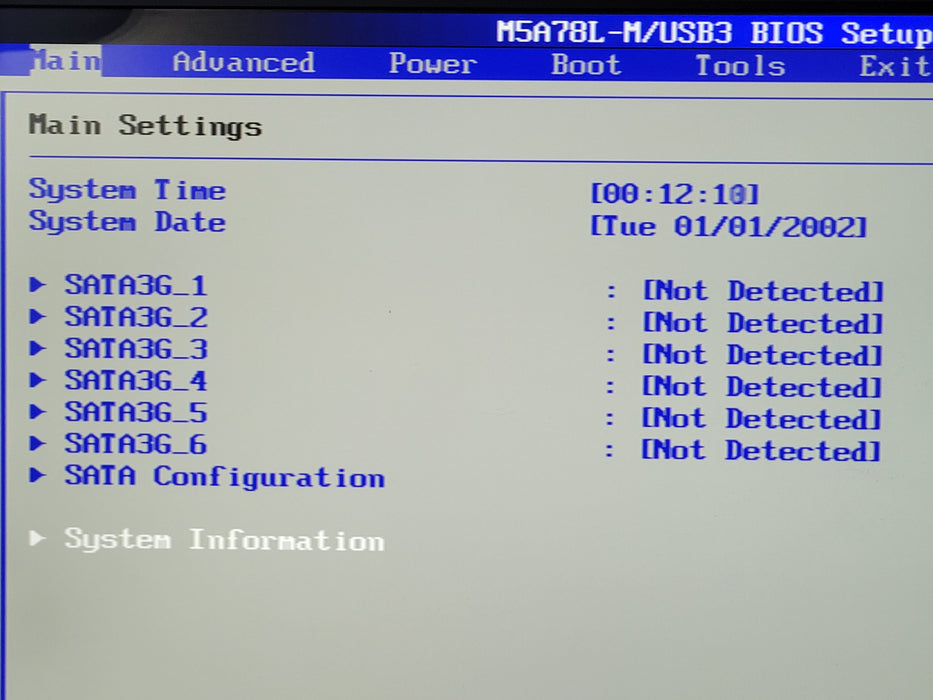
Task: Select the System Date value field
Action: (x=728, y=227)
